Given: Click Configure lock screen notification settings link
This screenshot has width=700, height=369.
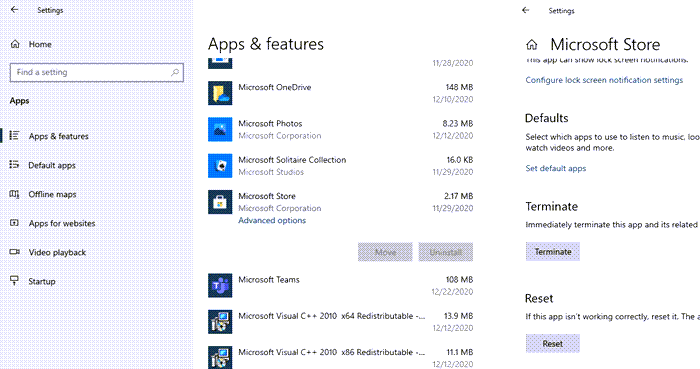Looking at the screenshot, I should (x=604, y=80).
